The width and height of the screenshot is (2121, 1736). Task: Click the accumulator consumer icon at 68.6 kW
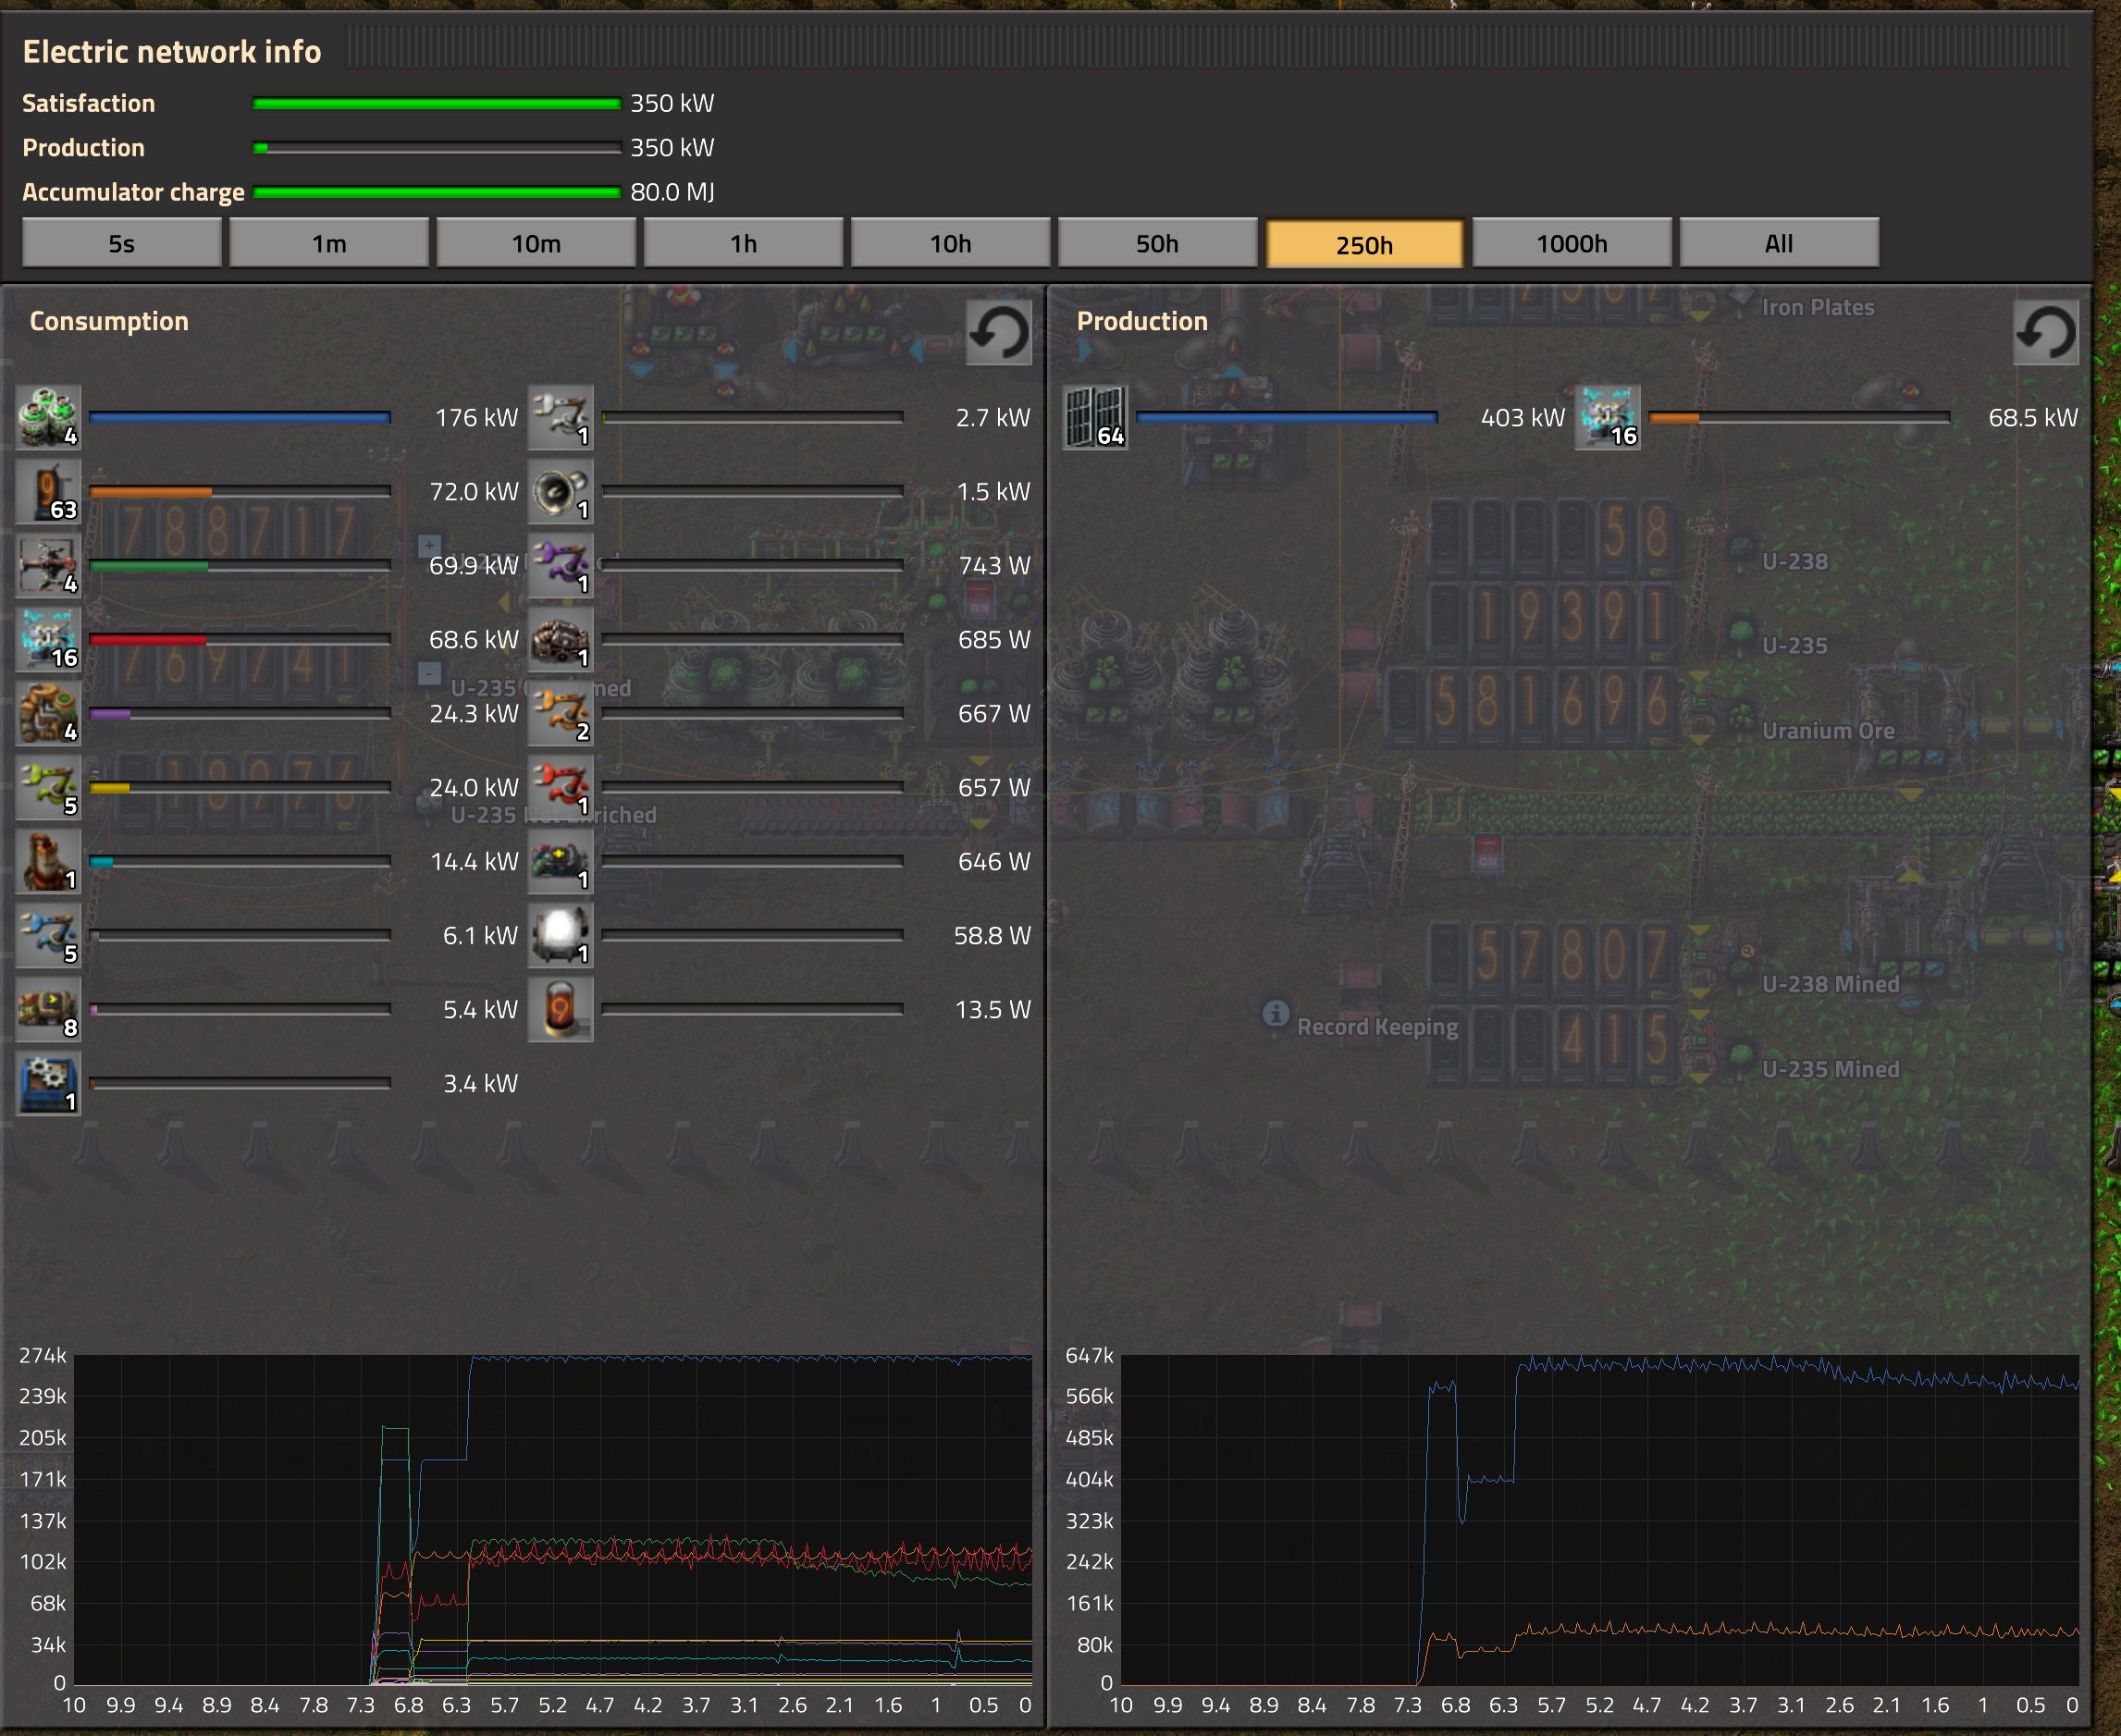coord(48,639)
